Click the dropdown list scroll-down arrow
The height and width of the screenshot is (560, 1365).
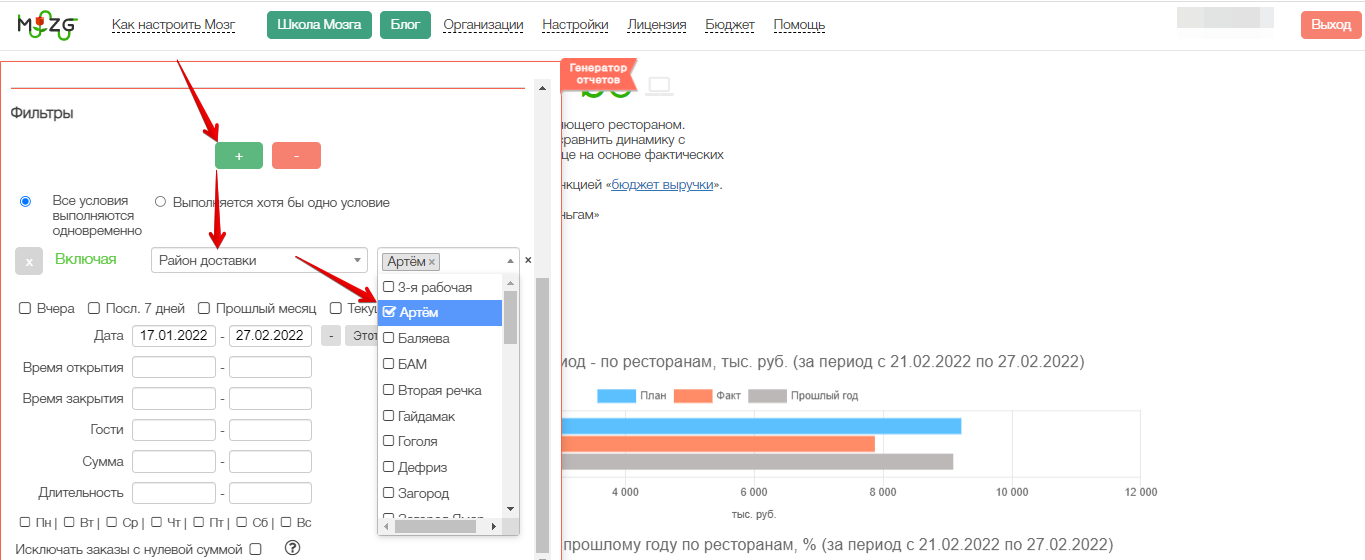(510, 508)
